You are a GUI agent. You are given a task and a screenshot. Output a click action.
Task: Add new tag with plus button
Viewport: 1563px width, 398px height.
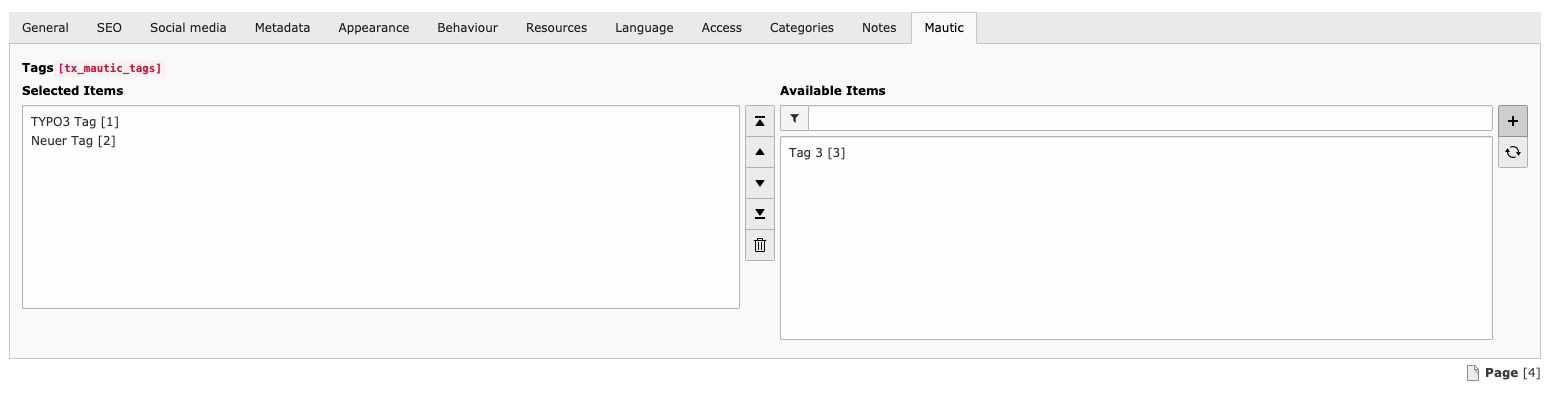click(x=1513, y=121)
